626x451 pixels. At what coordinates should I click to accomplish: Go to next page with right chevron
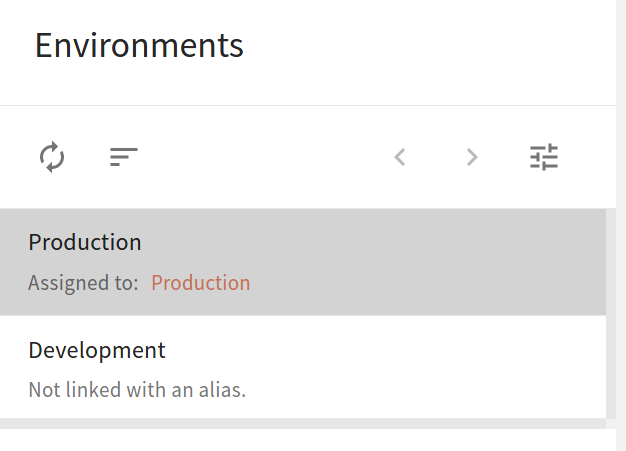click(x=472, y=157)
